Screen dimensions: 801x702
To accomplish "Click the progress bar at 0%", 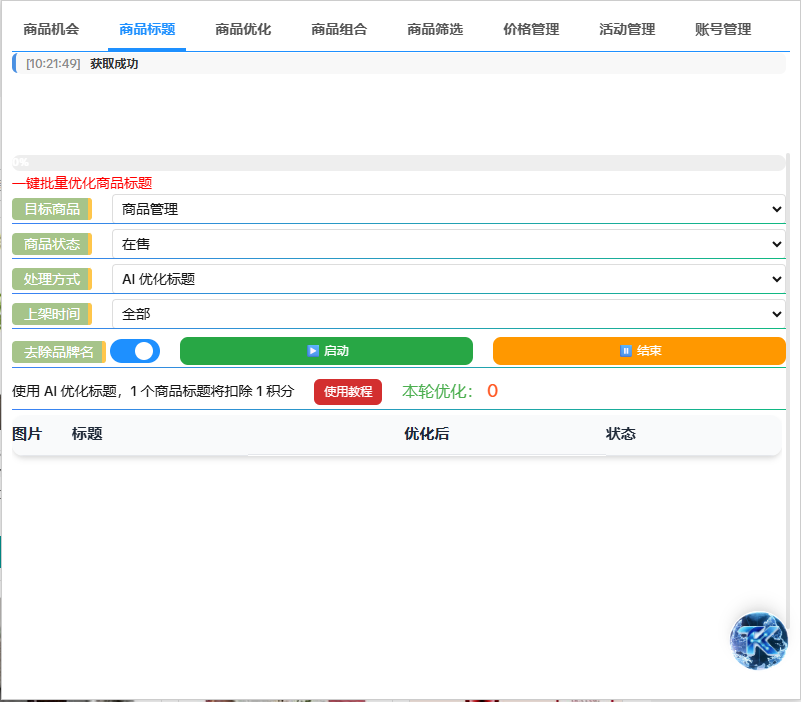I will point(398,163).
